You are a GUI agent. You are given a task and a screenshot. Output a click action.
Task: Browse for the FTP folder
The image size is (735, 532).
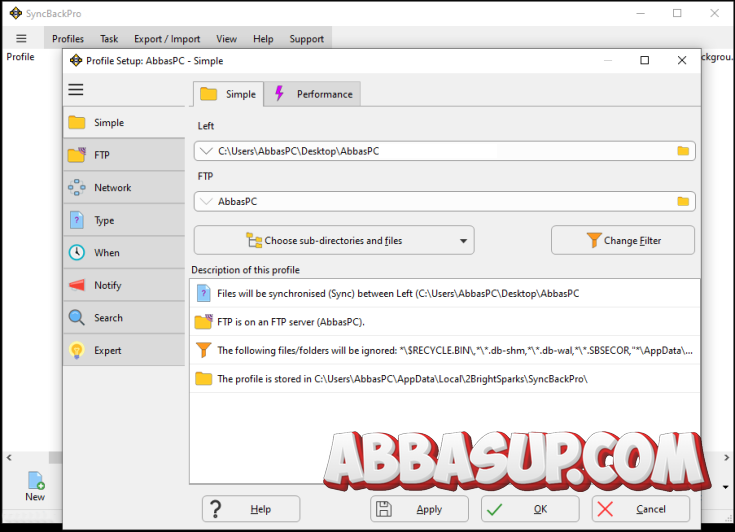(683, 201)
